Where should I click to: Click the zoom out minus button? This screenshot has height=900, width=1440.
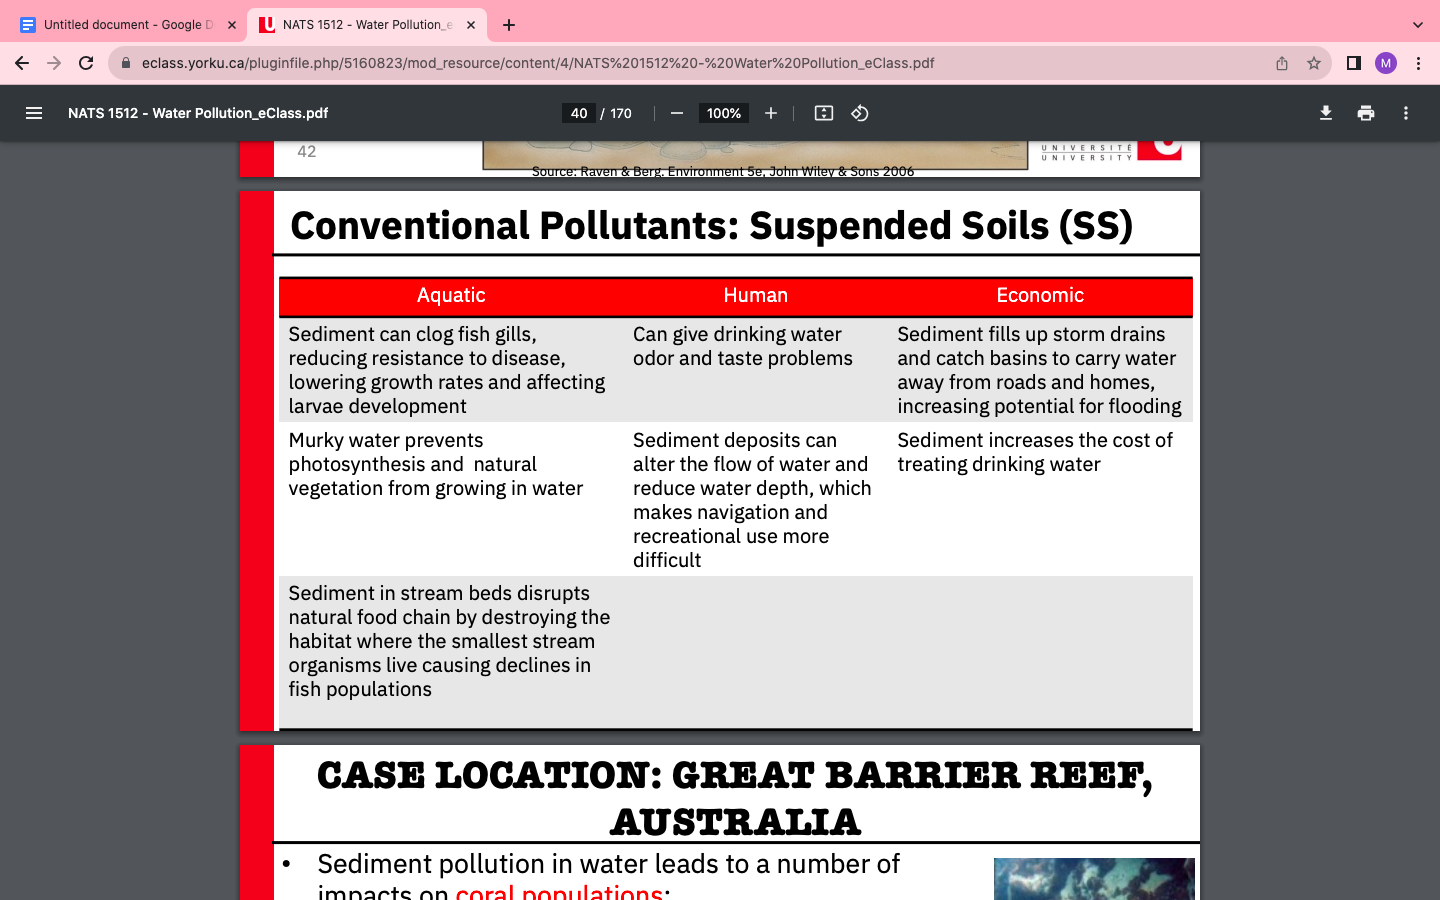tap(677, 113)
